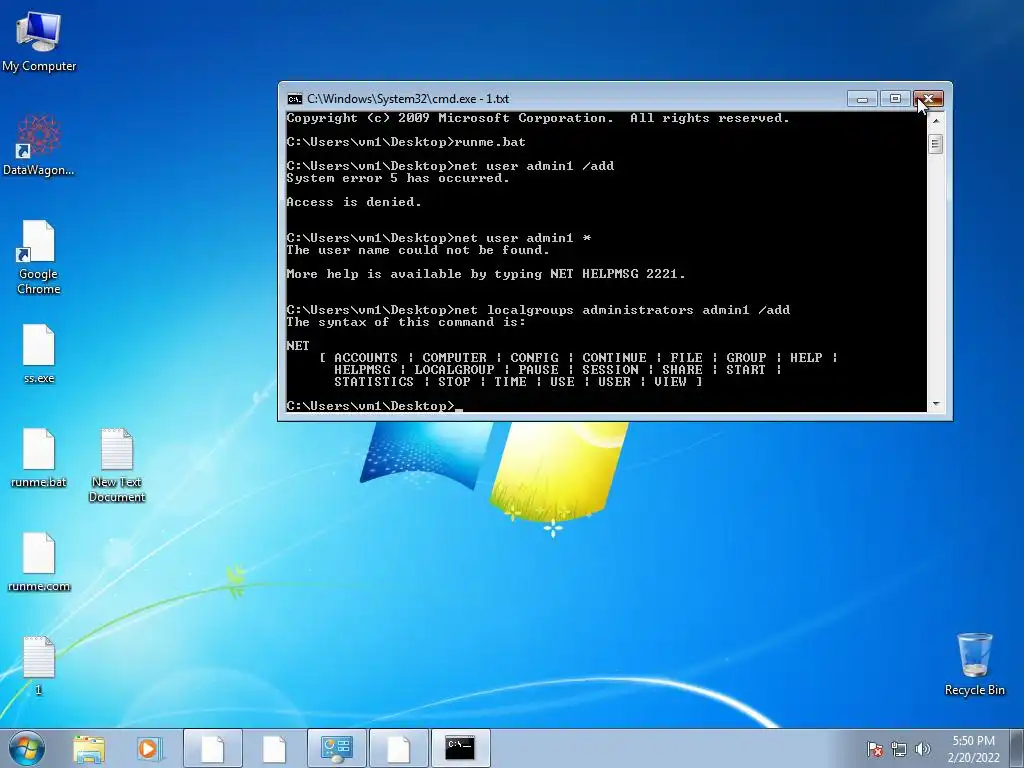Click the cmd scrollbar thumb

pos(935,143)
